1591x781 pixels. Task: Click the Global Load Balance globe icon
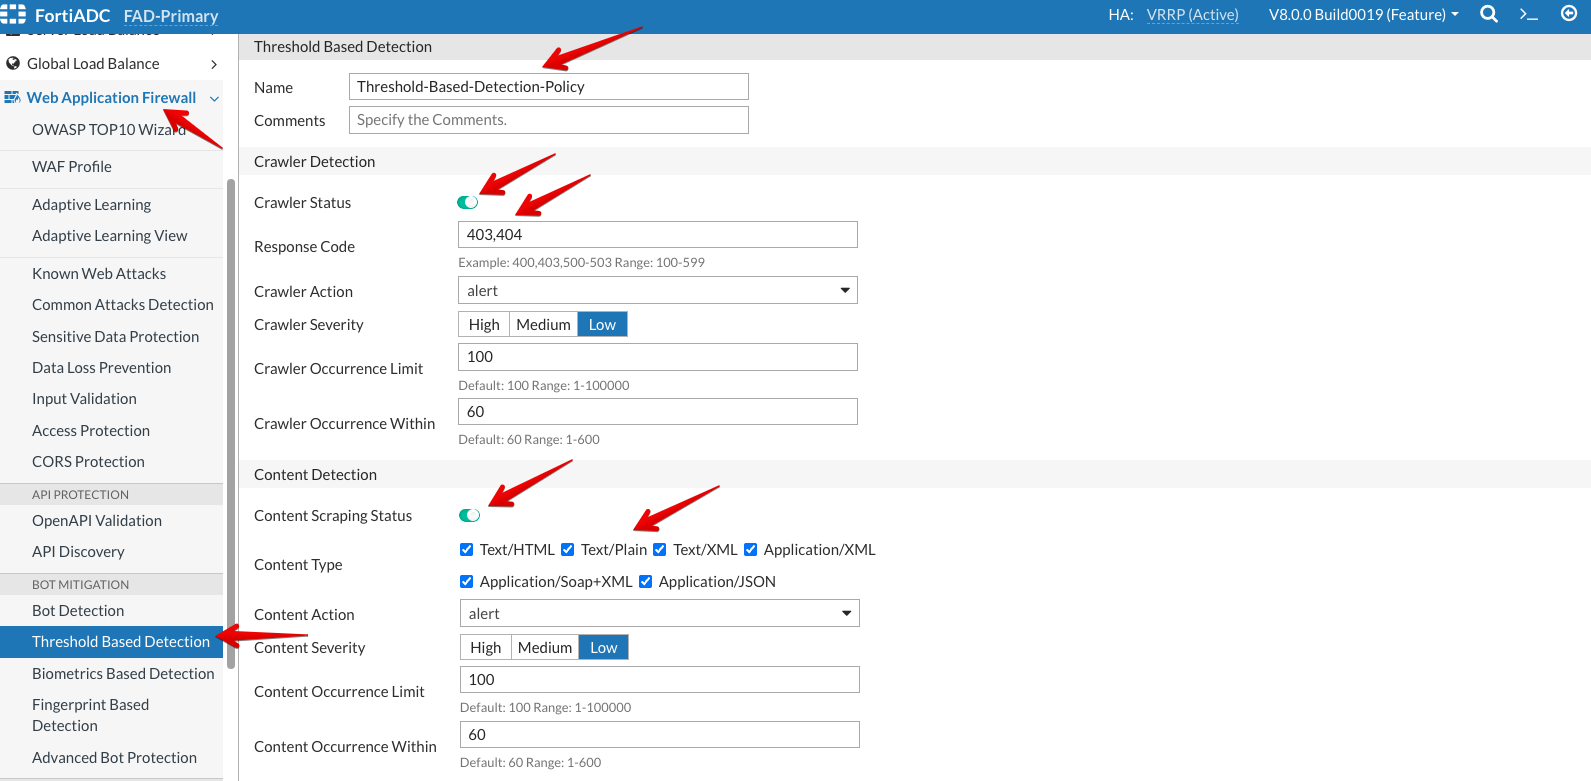(x=13, y=63)
